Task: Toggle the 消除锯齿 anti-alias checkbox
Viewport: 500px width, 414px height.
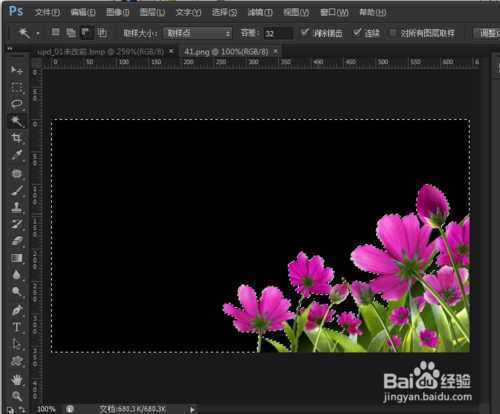Action: (304, 32)
